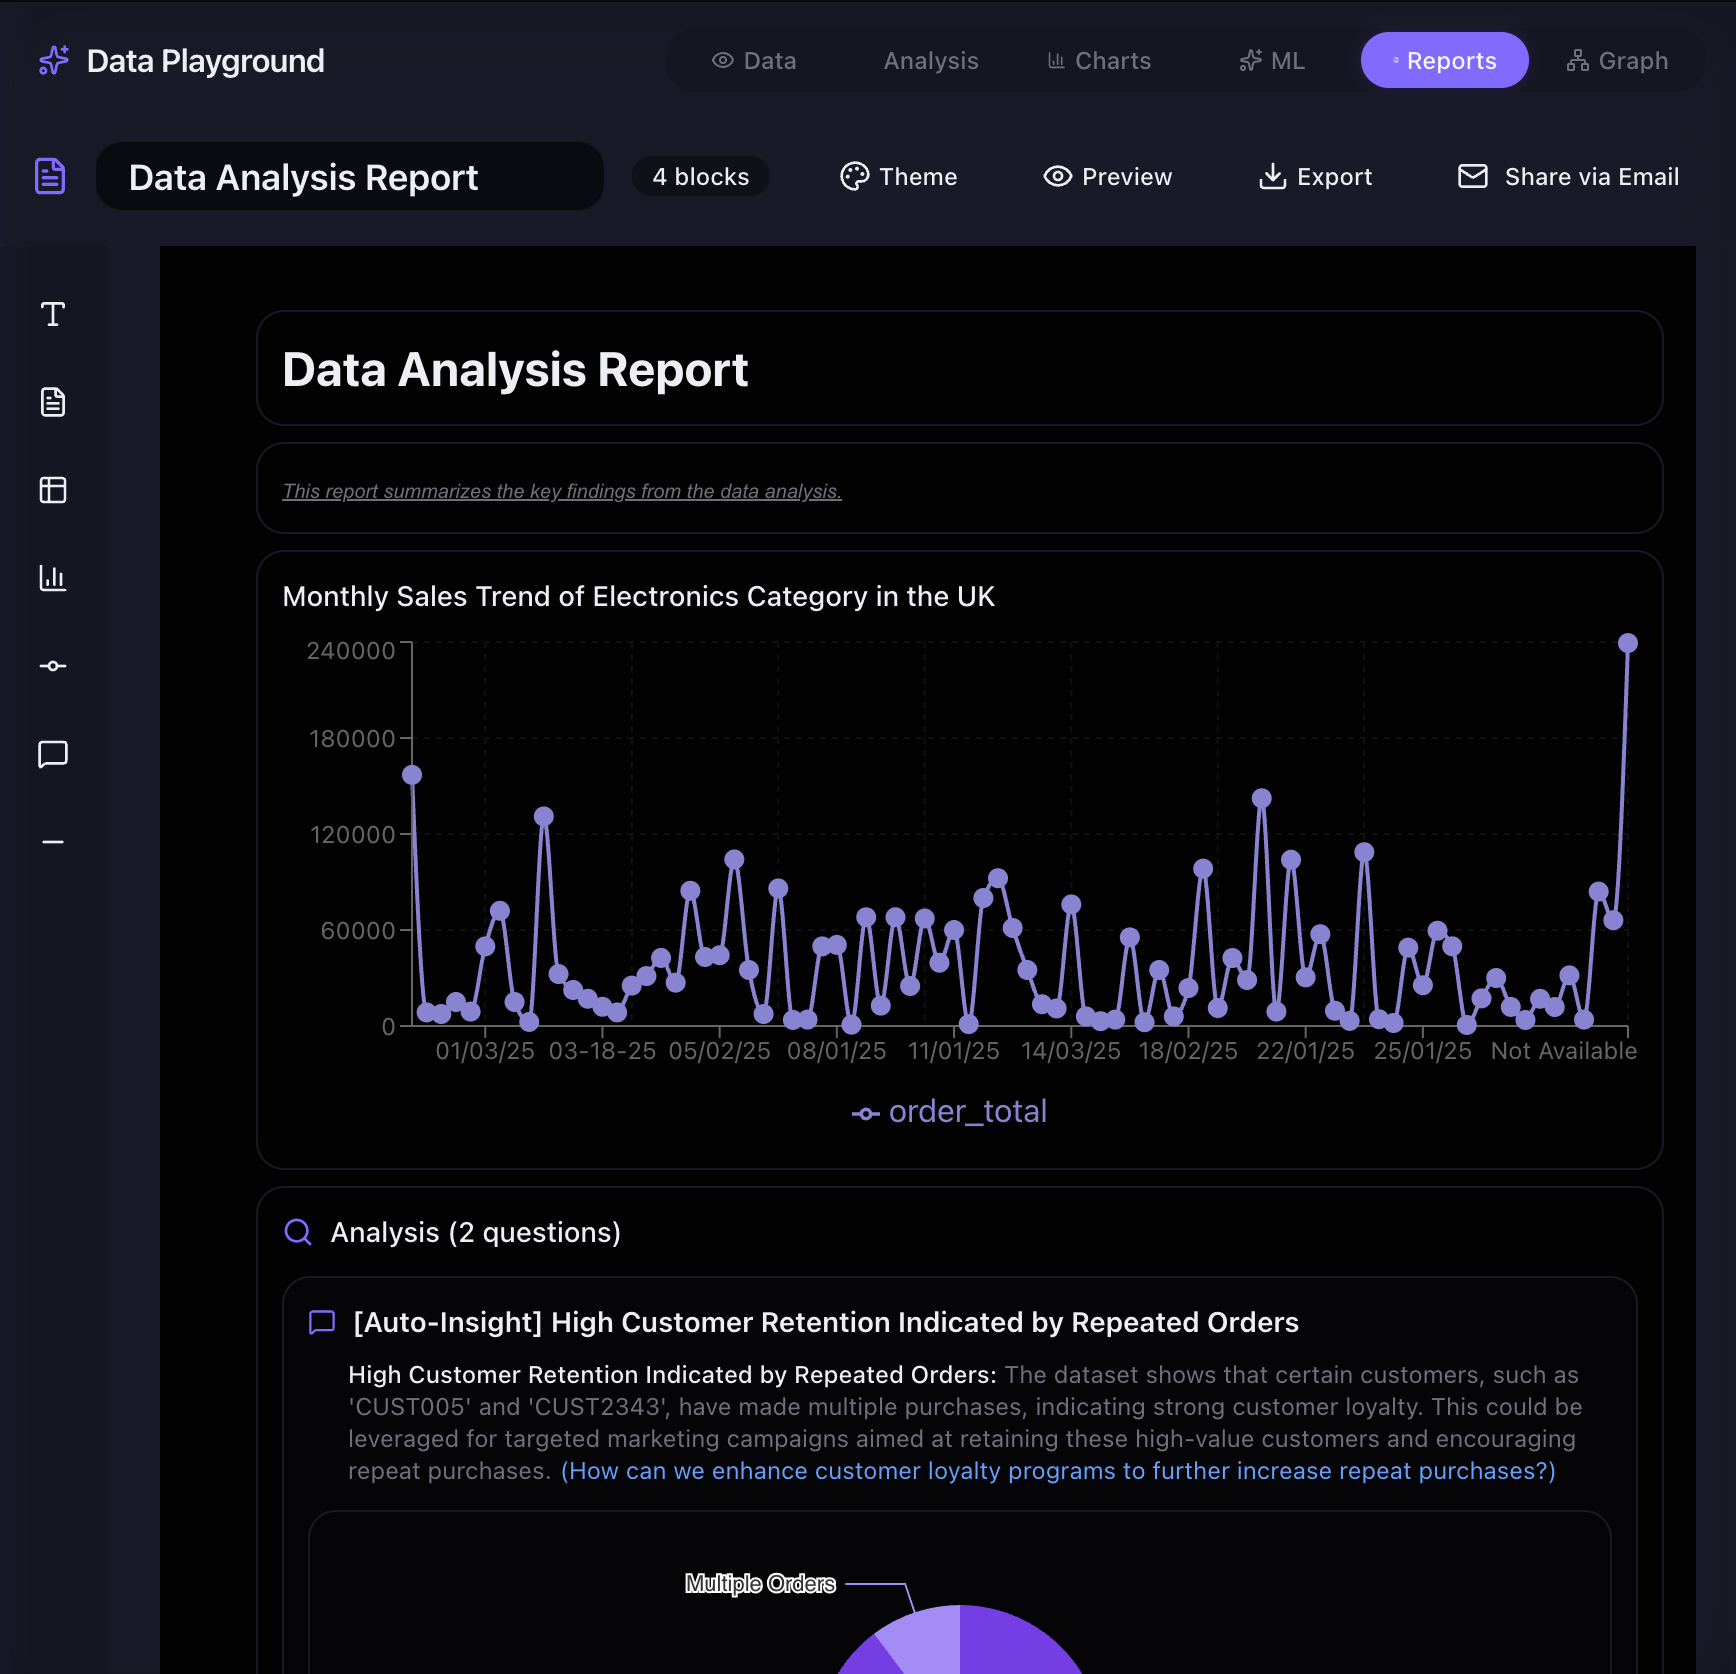The height and width of the screenshot is (1674, 1736).
Task: Click the Analysis magnifier icon
Action: [x=298, y=1232]
